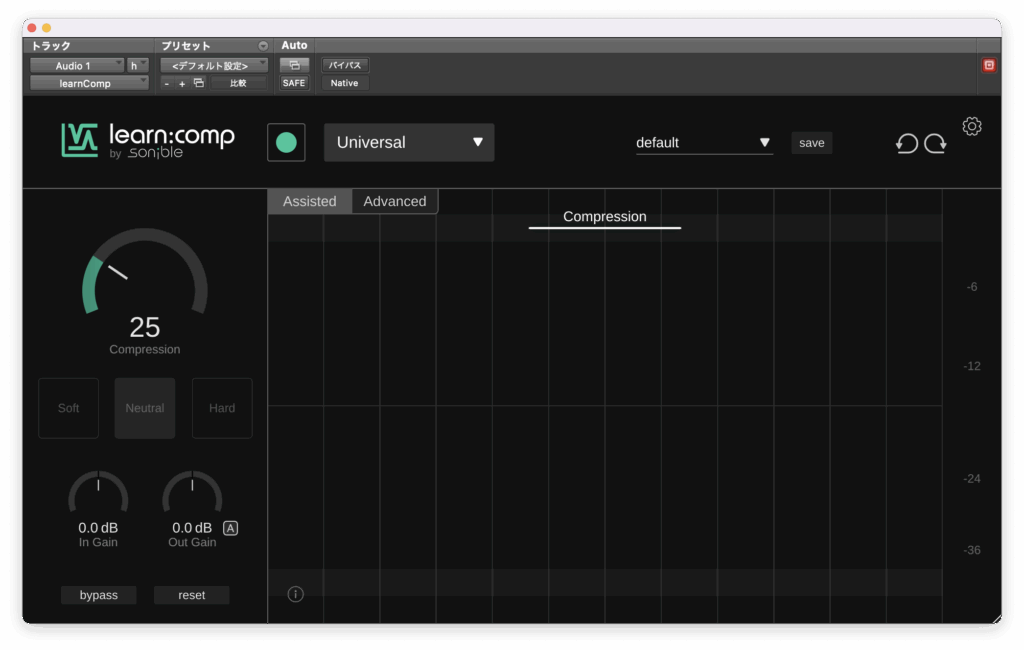Select previous preset with minus button
Image resolution: width=1024 pixels, height=650 pixels.
(x=167, y=84)
